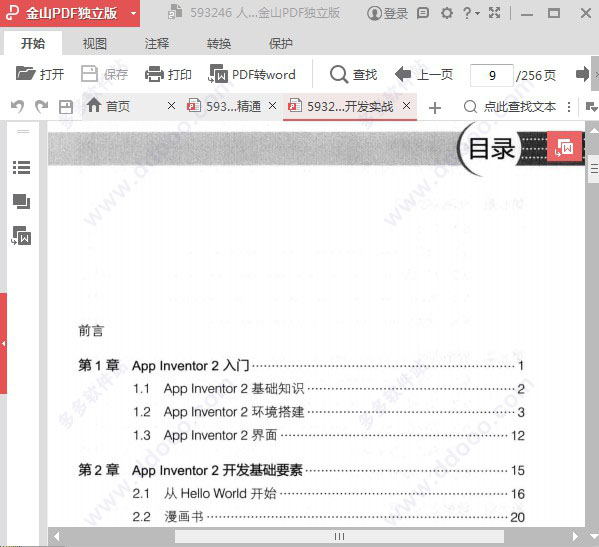Open the more options dots menu

(569, 107)
